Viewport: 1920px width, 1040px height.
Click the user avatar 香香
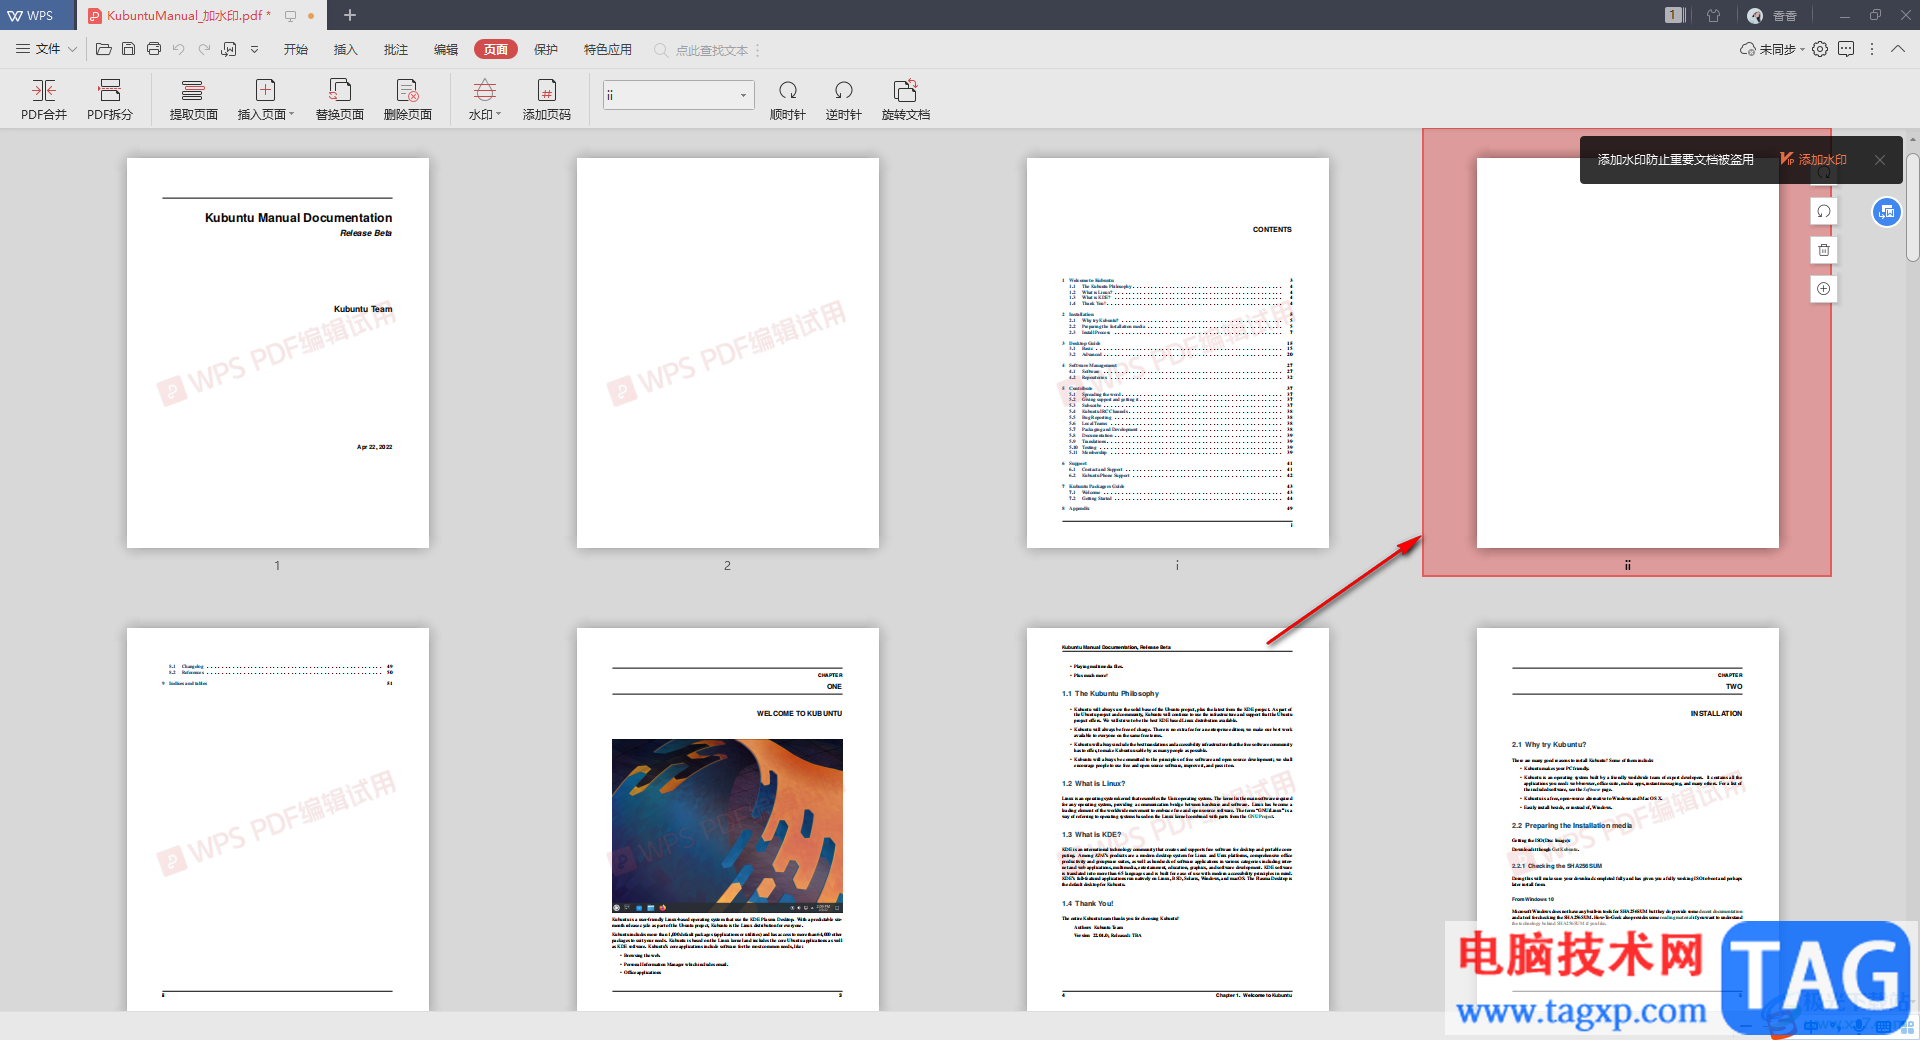pos(1771,16)
